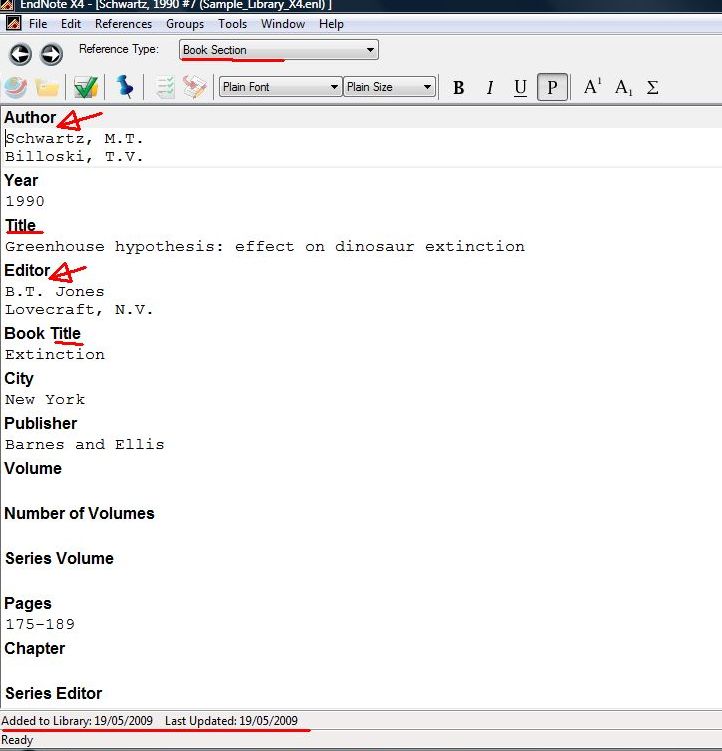Click the Chapter field label
This screenshot has height=751, width=722.
[x=34, y=649]
